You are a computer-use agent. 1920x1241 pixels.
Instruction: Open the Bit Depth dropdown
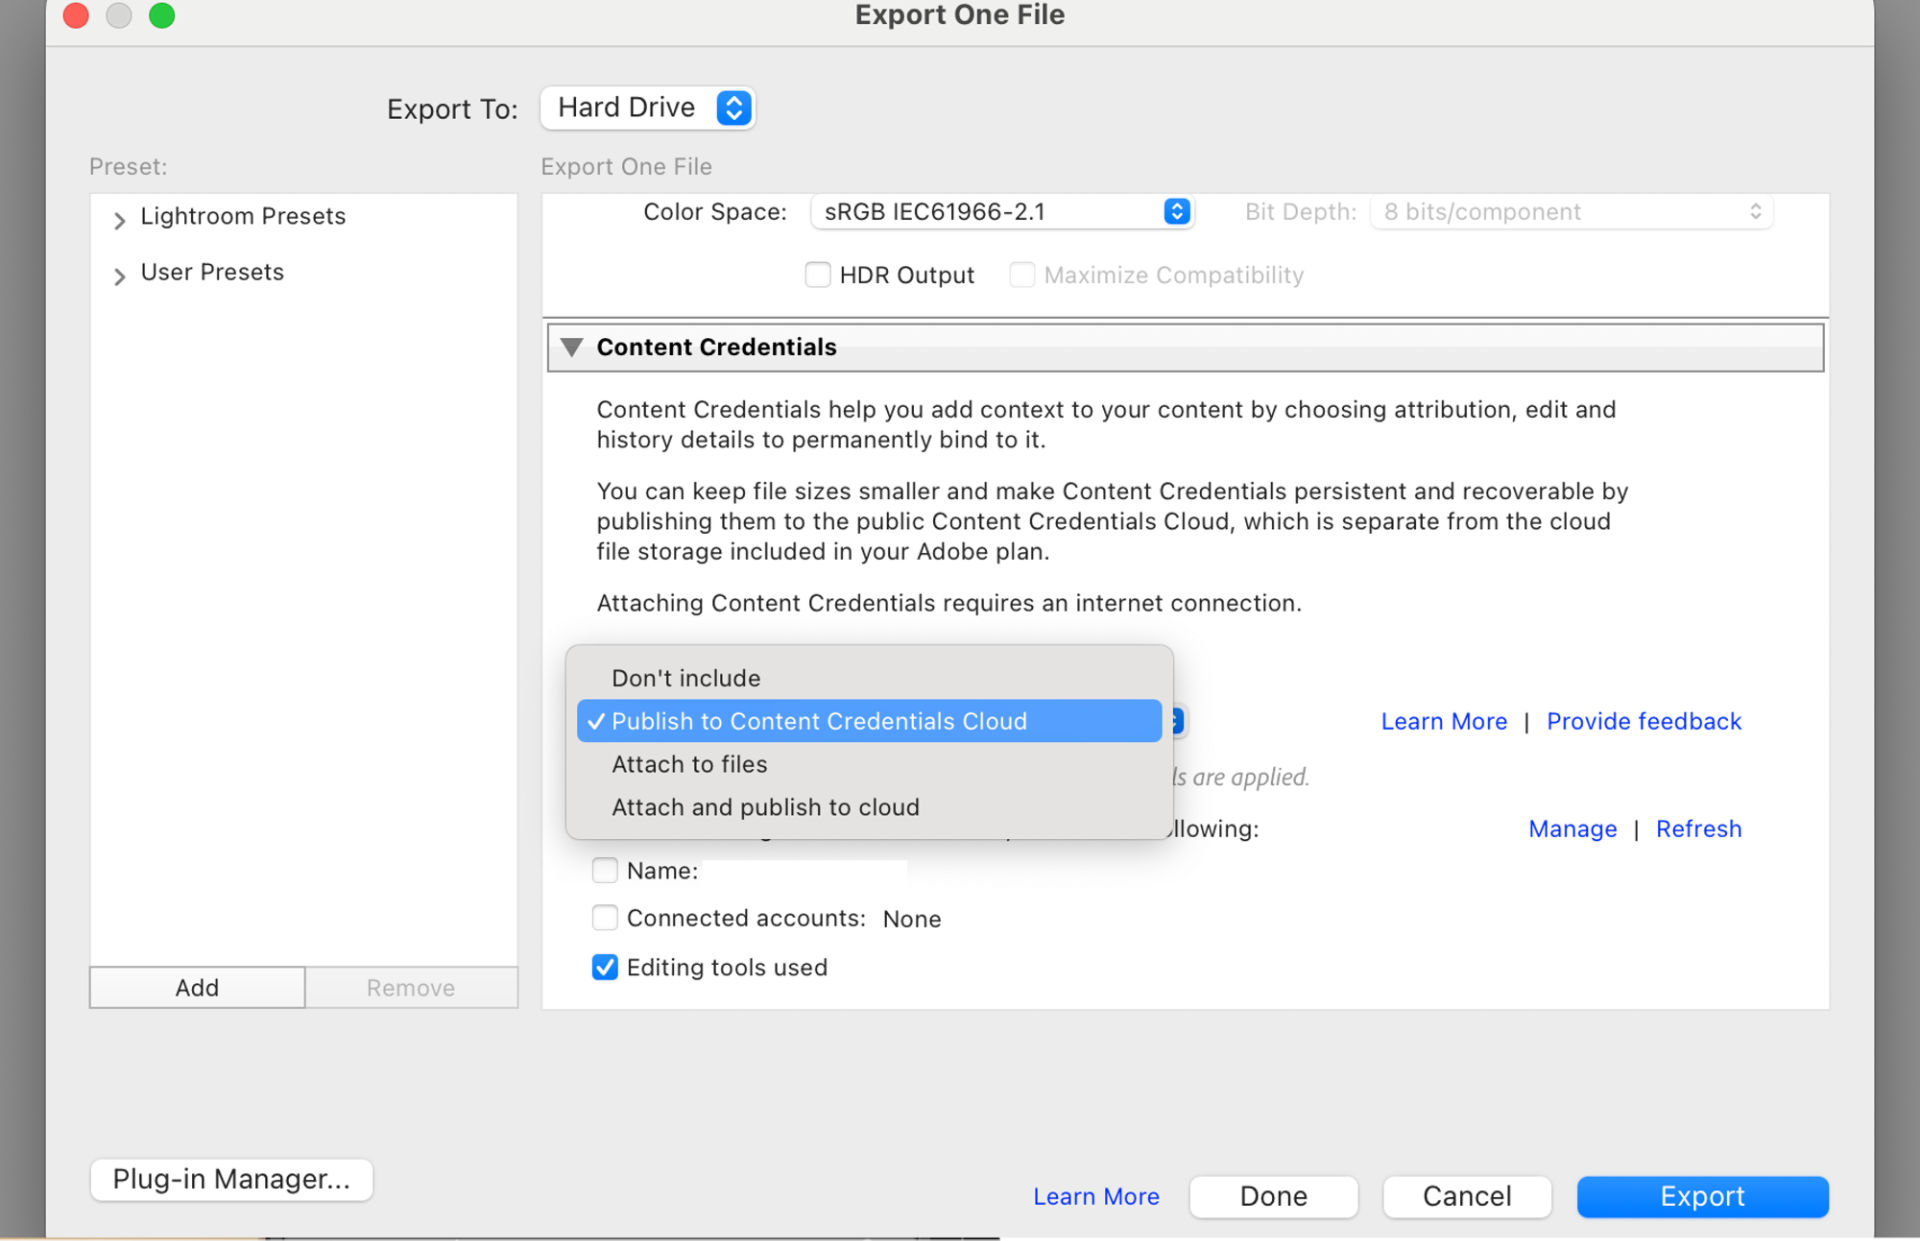[x=1571, y=212]
